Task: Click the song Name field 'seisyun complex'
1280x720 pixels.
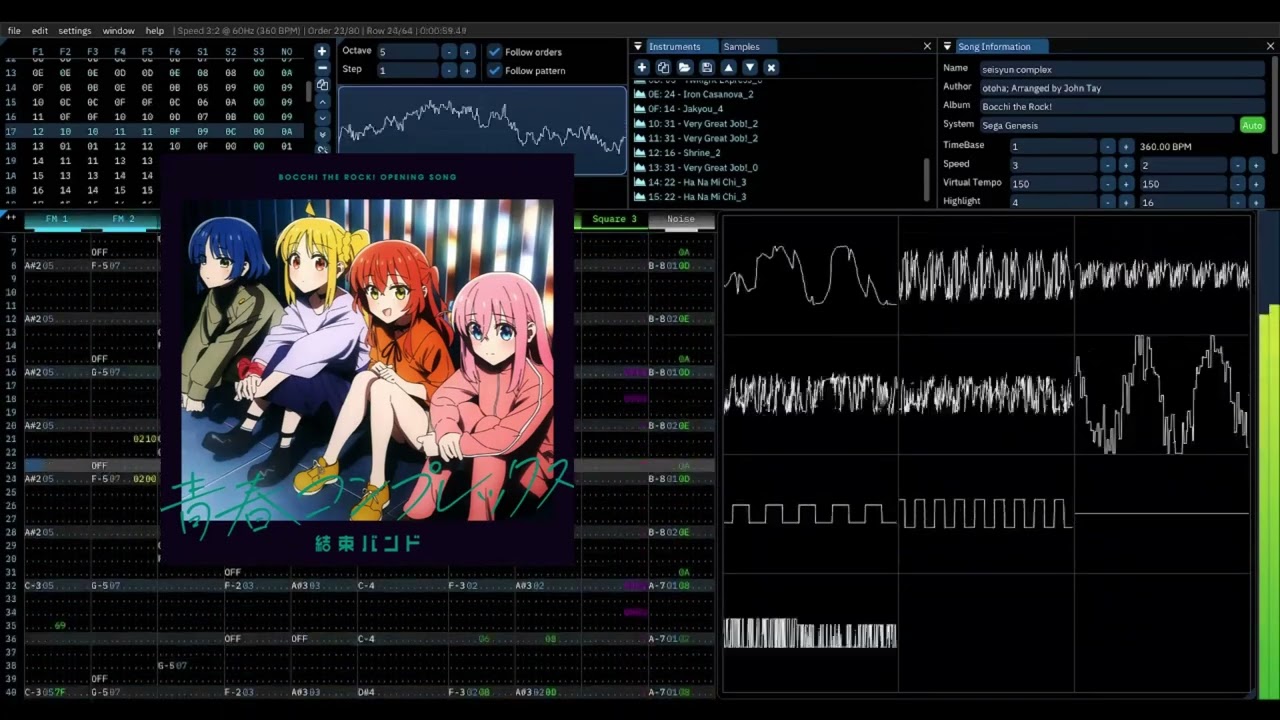Action: tap(1121, 69)
